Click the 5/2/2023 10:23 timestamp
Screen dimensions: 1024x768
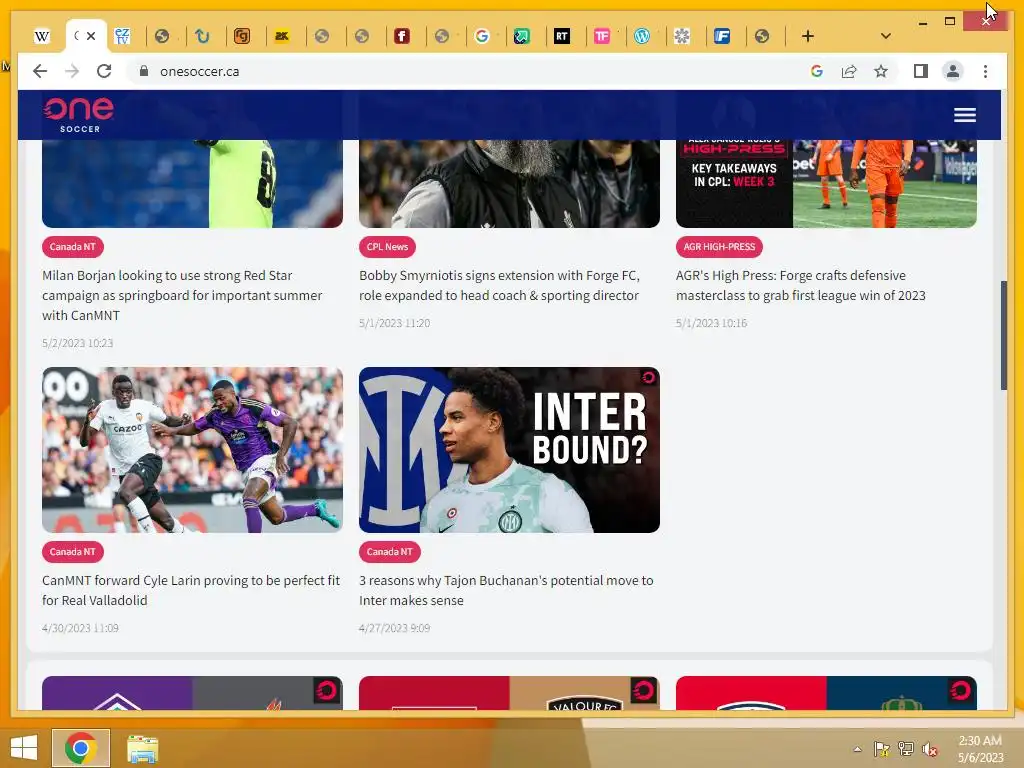pos(78,343)
